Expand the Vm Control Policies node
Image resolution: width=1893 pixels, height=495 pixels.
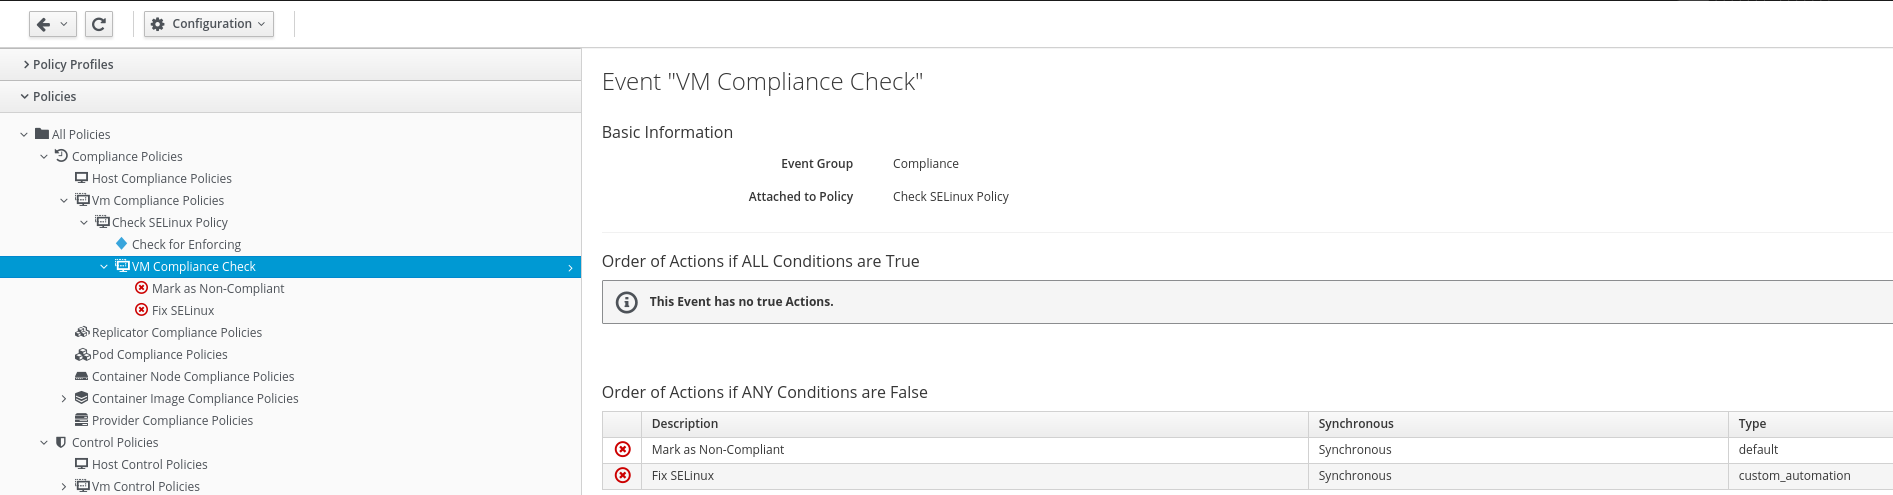(x=64, y=486)
